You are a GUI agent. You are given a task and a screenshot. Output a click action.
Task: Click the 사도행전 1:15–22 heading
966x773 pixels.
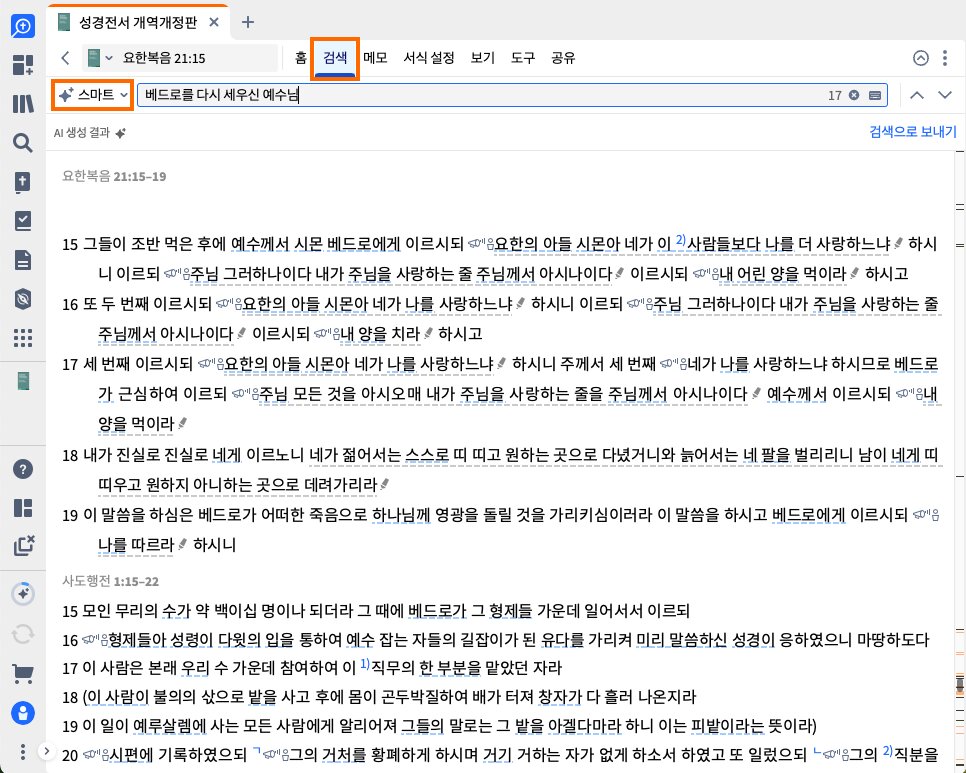110,581
